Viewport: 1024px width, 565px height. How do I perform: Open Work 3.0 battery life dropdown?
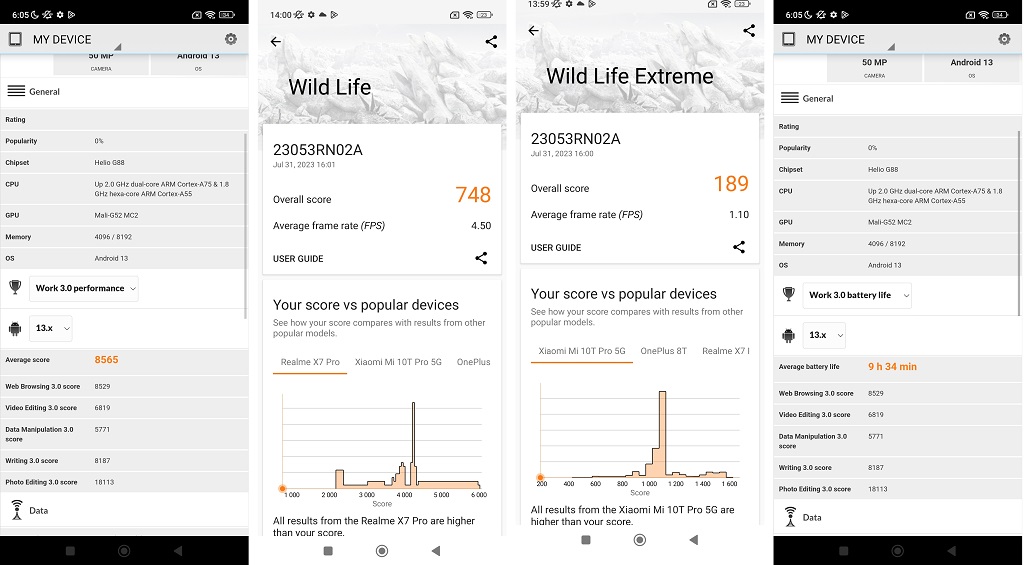(857, 295)
